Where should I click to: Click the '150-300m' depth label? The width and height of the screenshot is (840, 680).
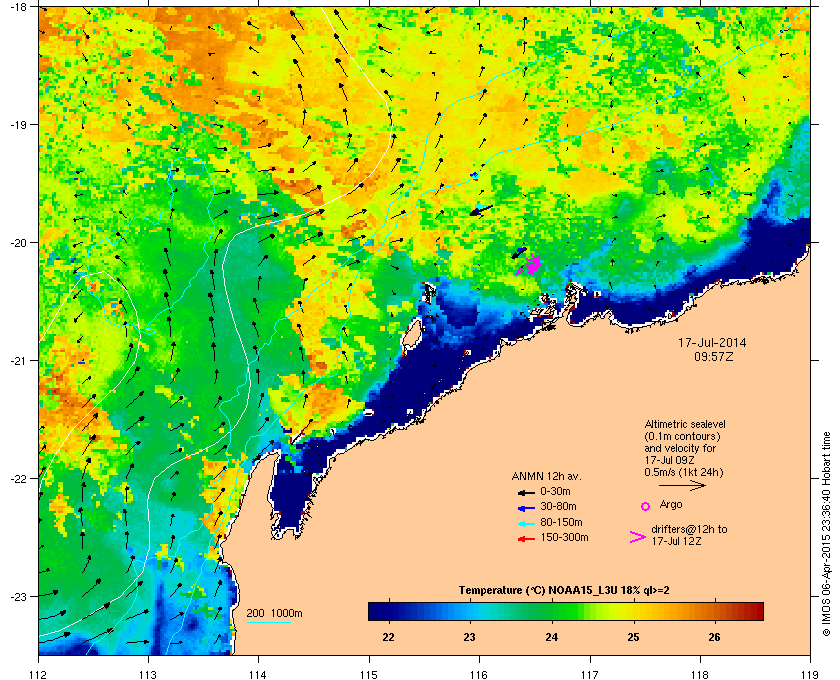(564, 537)
